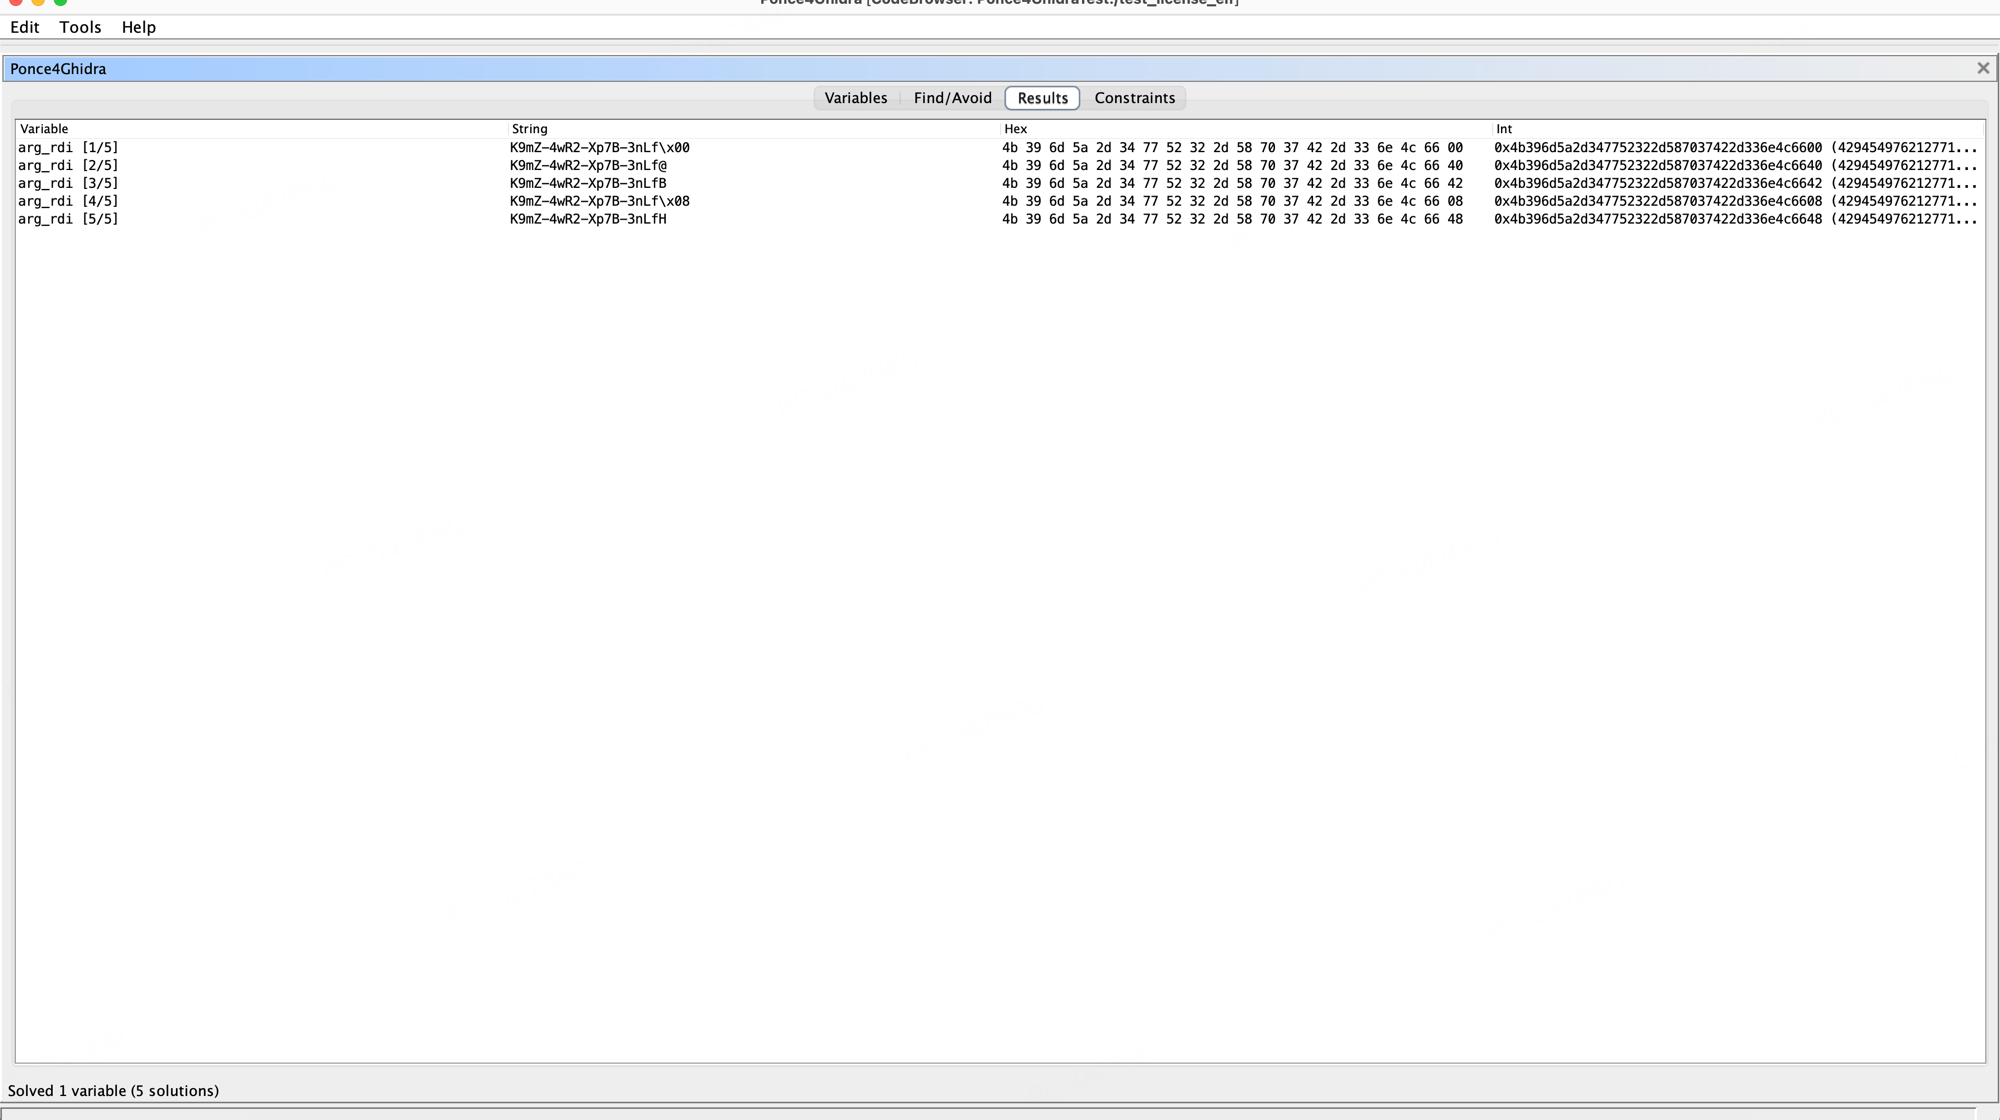Select row arg_rdi [2/5]
This screenshot has height=1120, width=2000.
point(1000,166)
